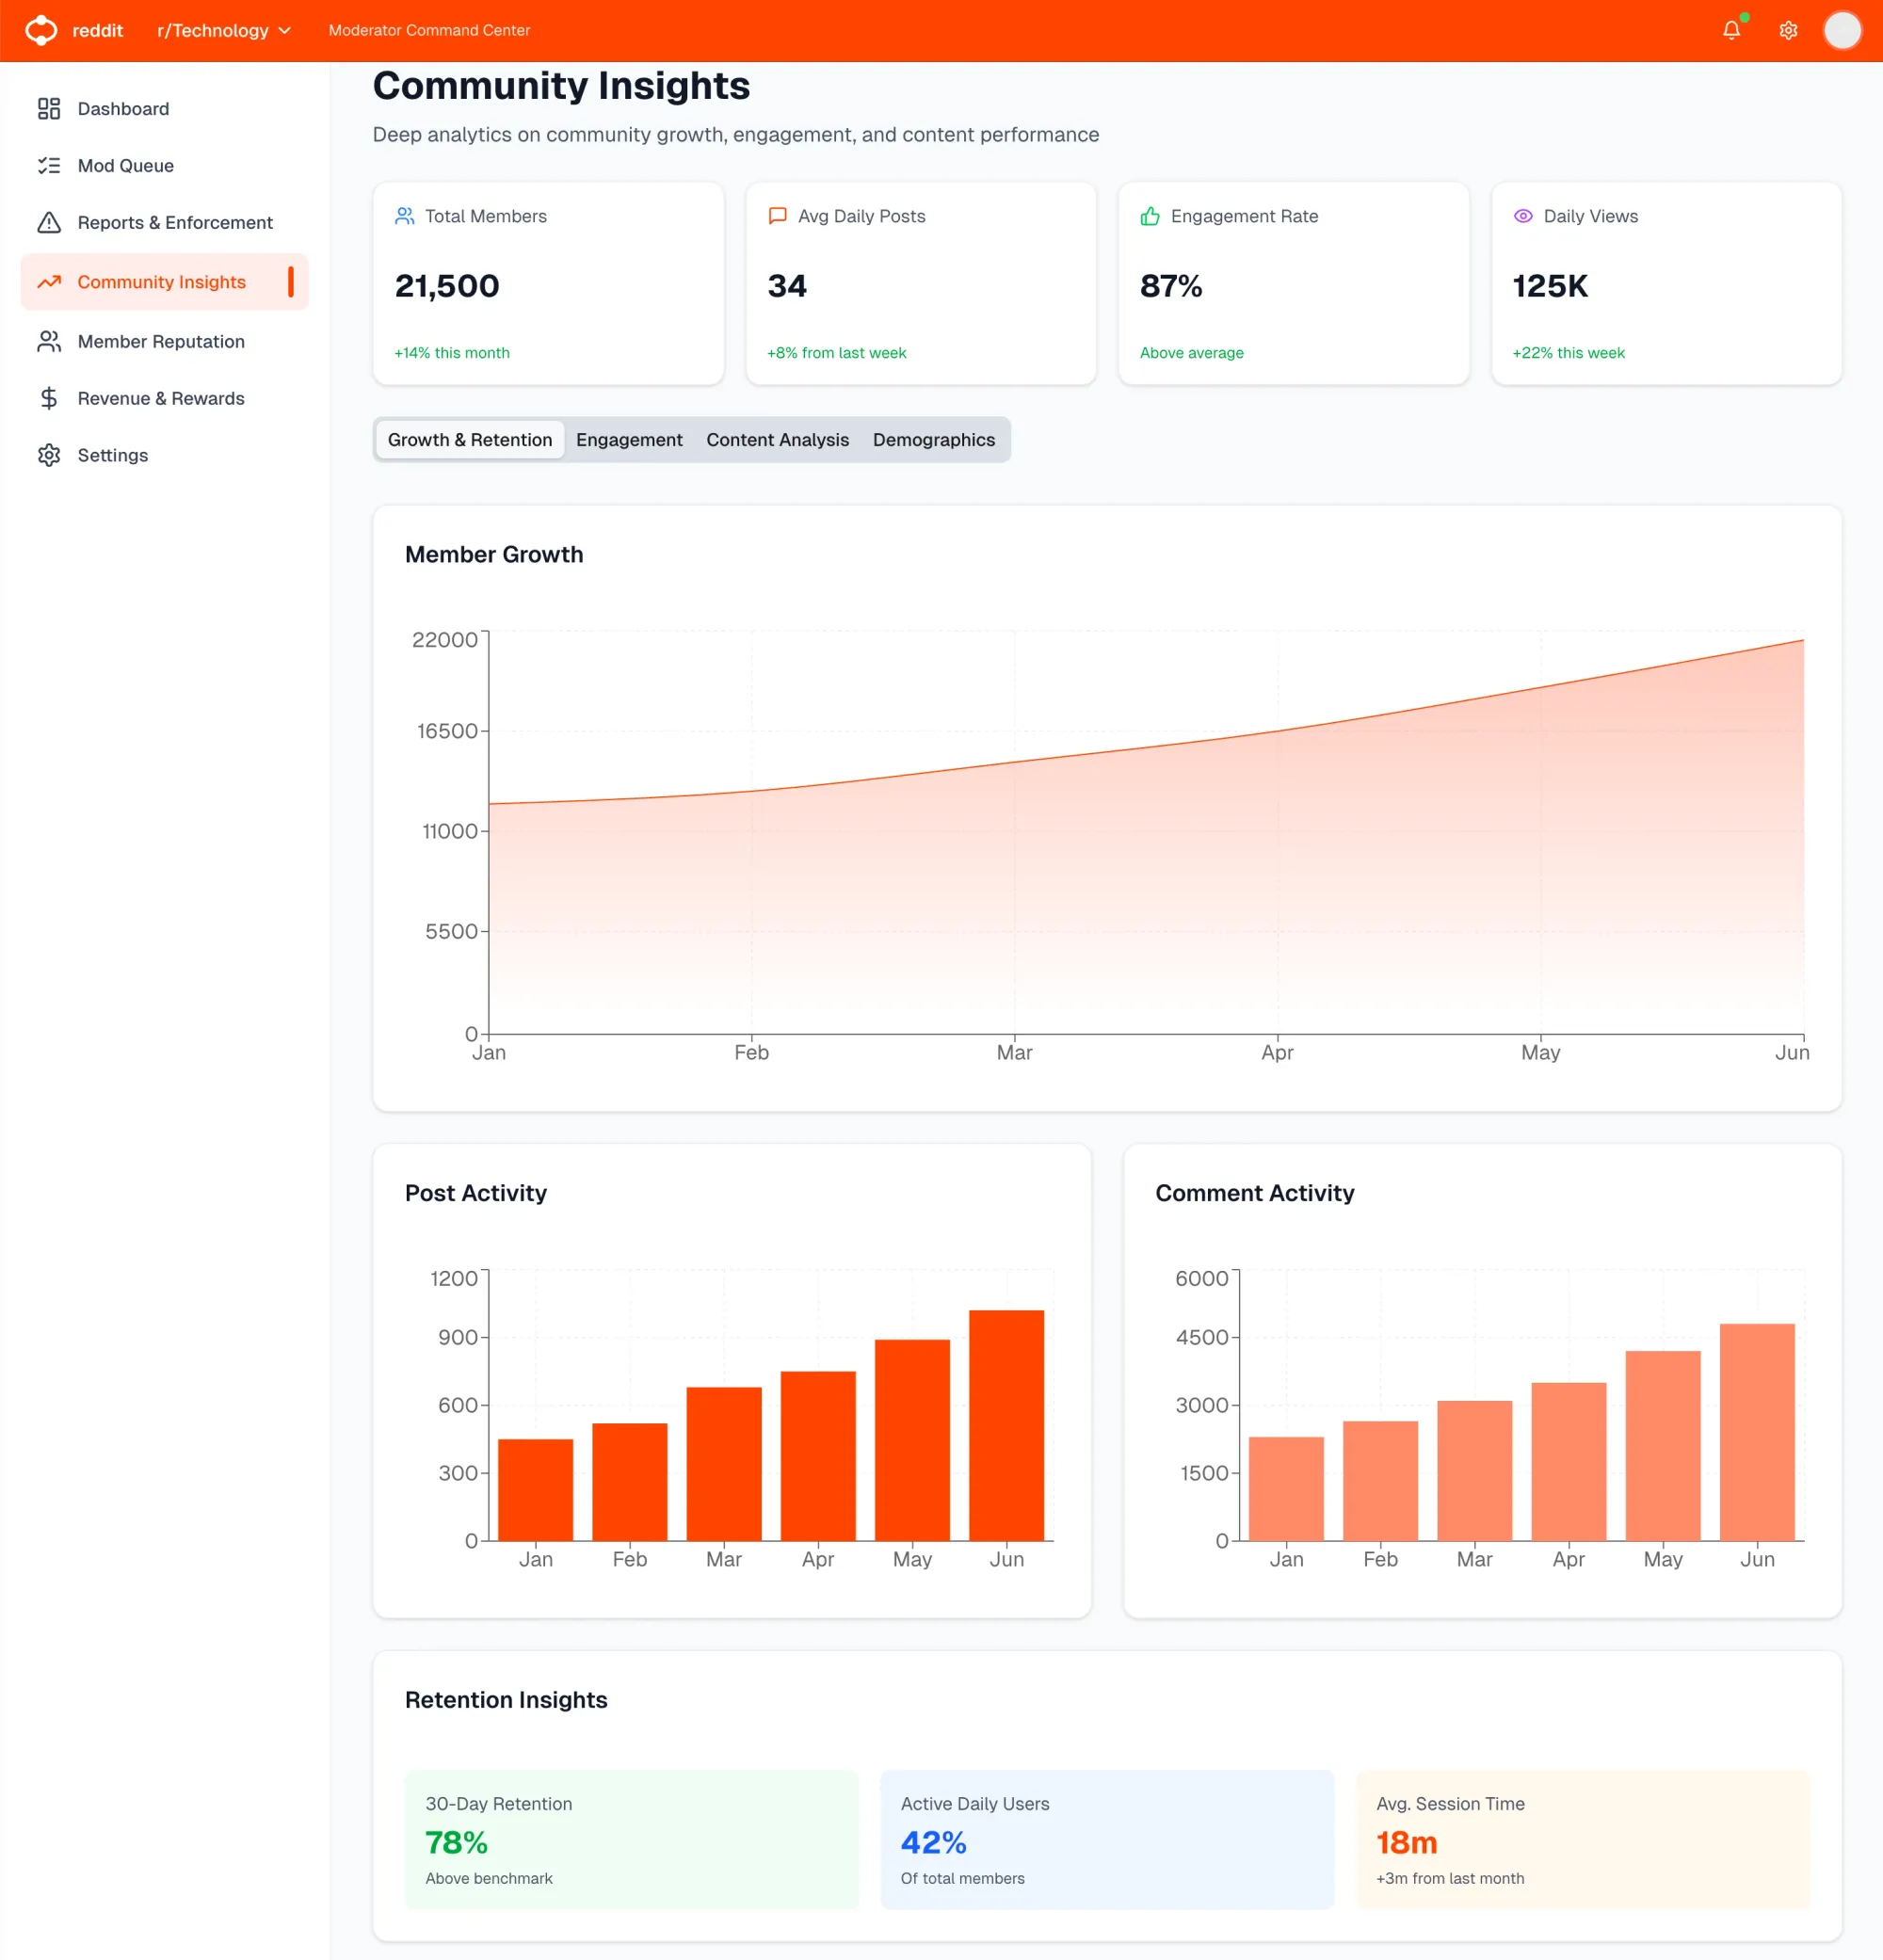Click the user avatar
Image resolution: width=1883 pixels, height=1960 pixels.
click(x=1842, y=30)
